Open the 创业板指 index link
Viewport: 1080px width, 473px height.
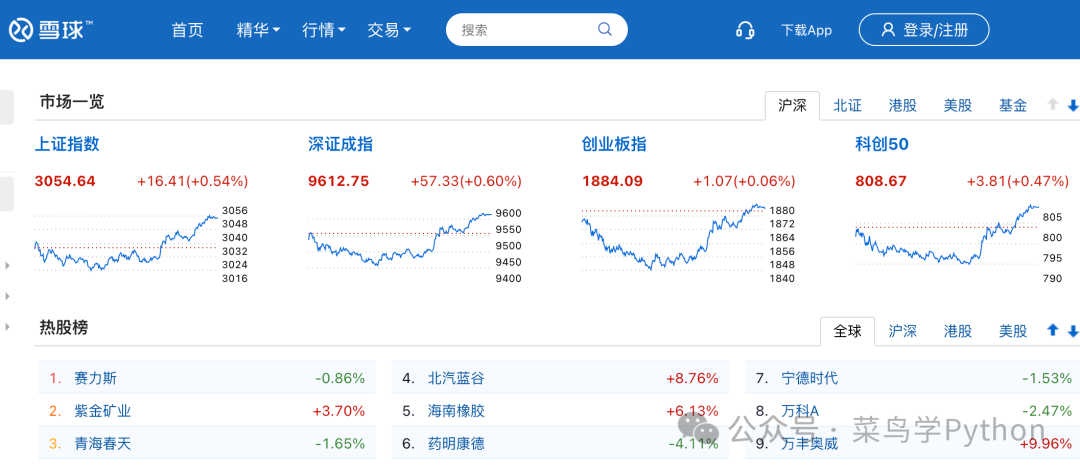614,145
